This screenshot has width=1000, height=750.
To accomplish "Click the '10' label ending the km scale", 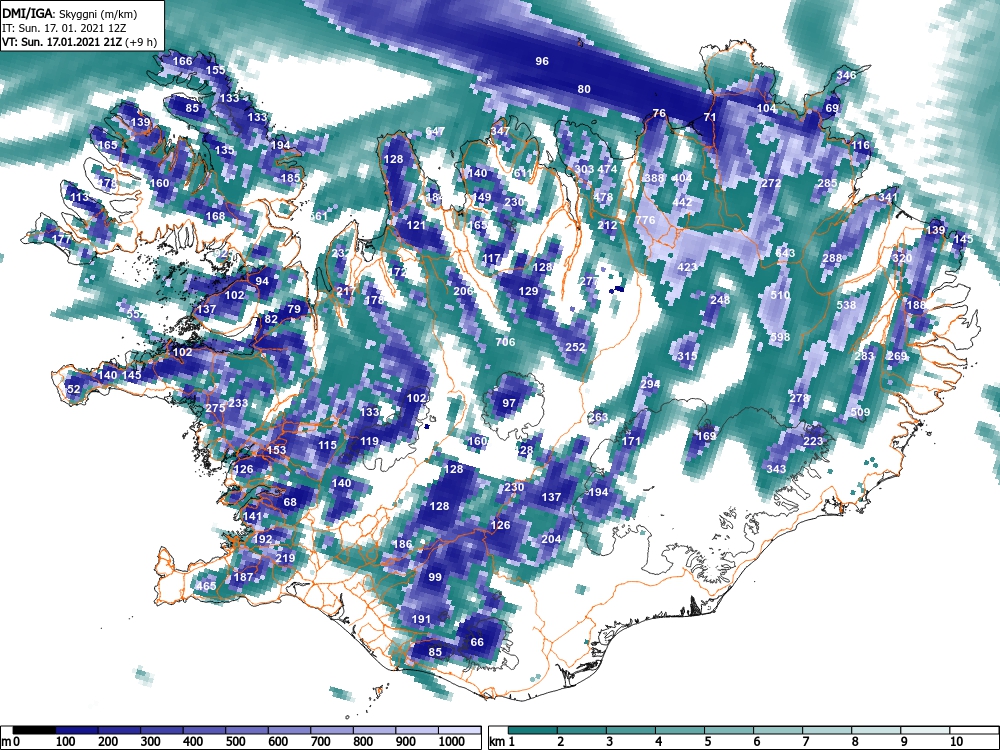I will pos(956,742).
